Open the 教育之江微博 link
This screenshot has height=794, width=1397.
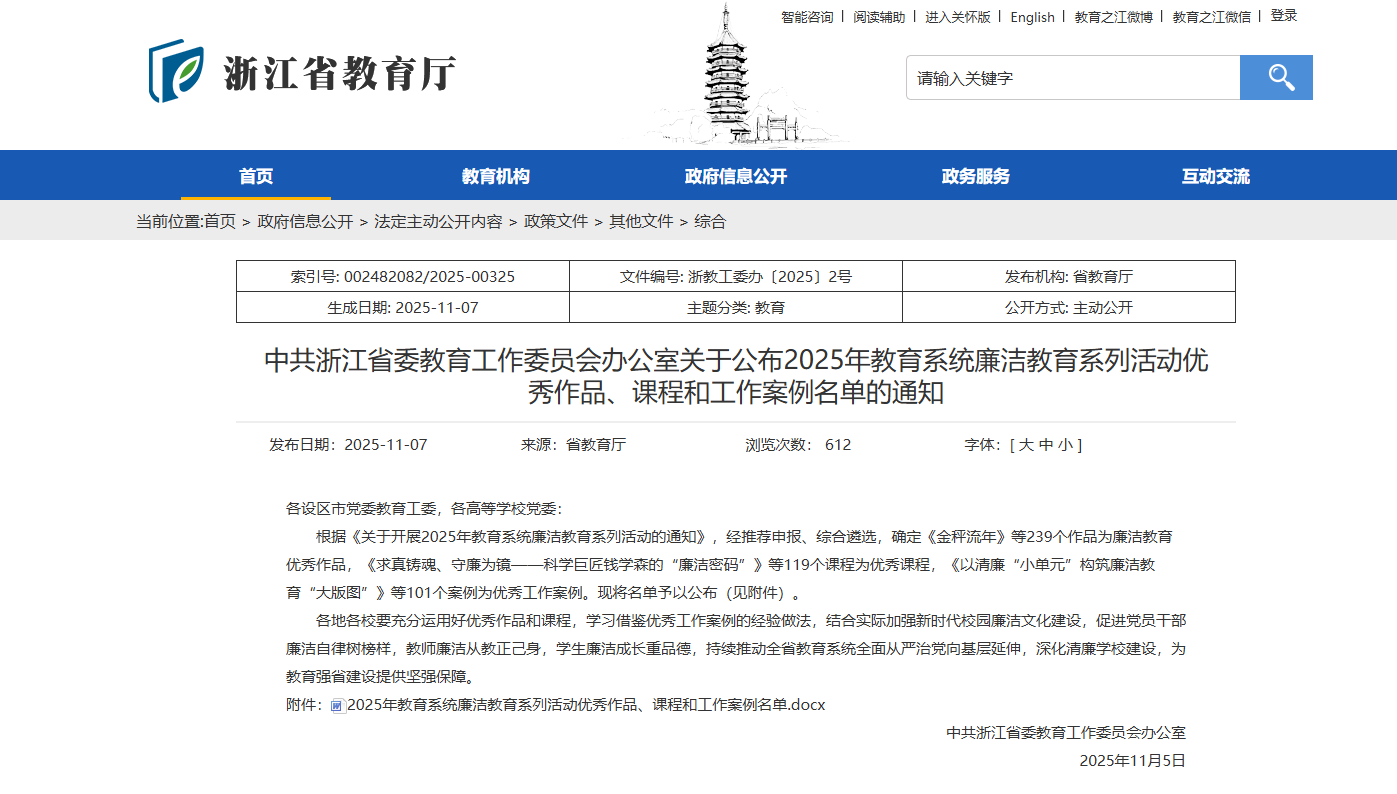(1113, 17)
